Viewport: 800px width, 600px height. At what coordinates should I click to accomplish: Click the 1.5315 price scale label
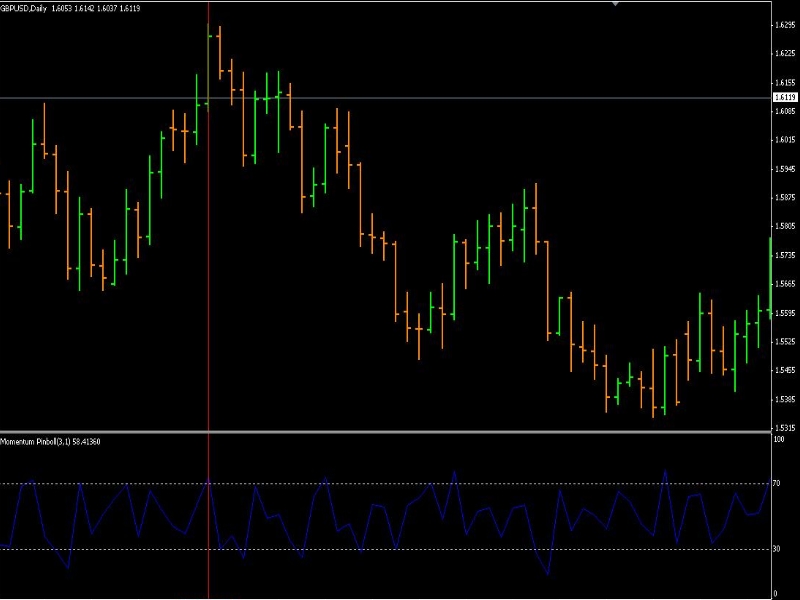(785, 427)
